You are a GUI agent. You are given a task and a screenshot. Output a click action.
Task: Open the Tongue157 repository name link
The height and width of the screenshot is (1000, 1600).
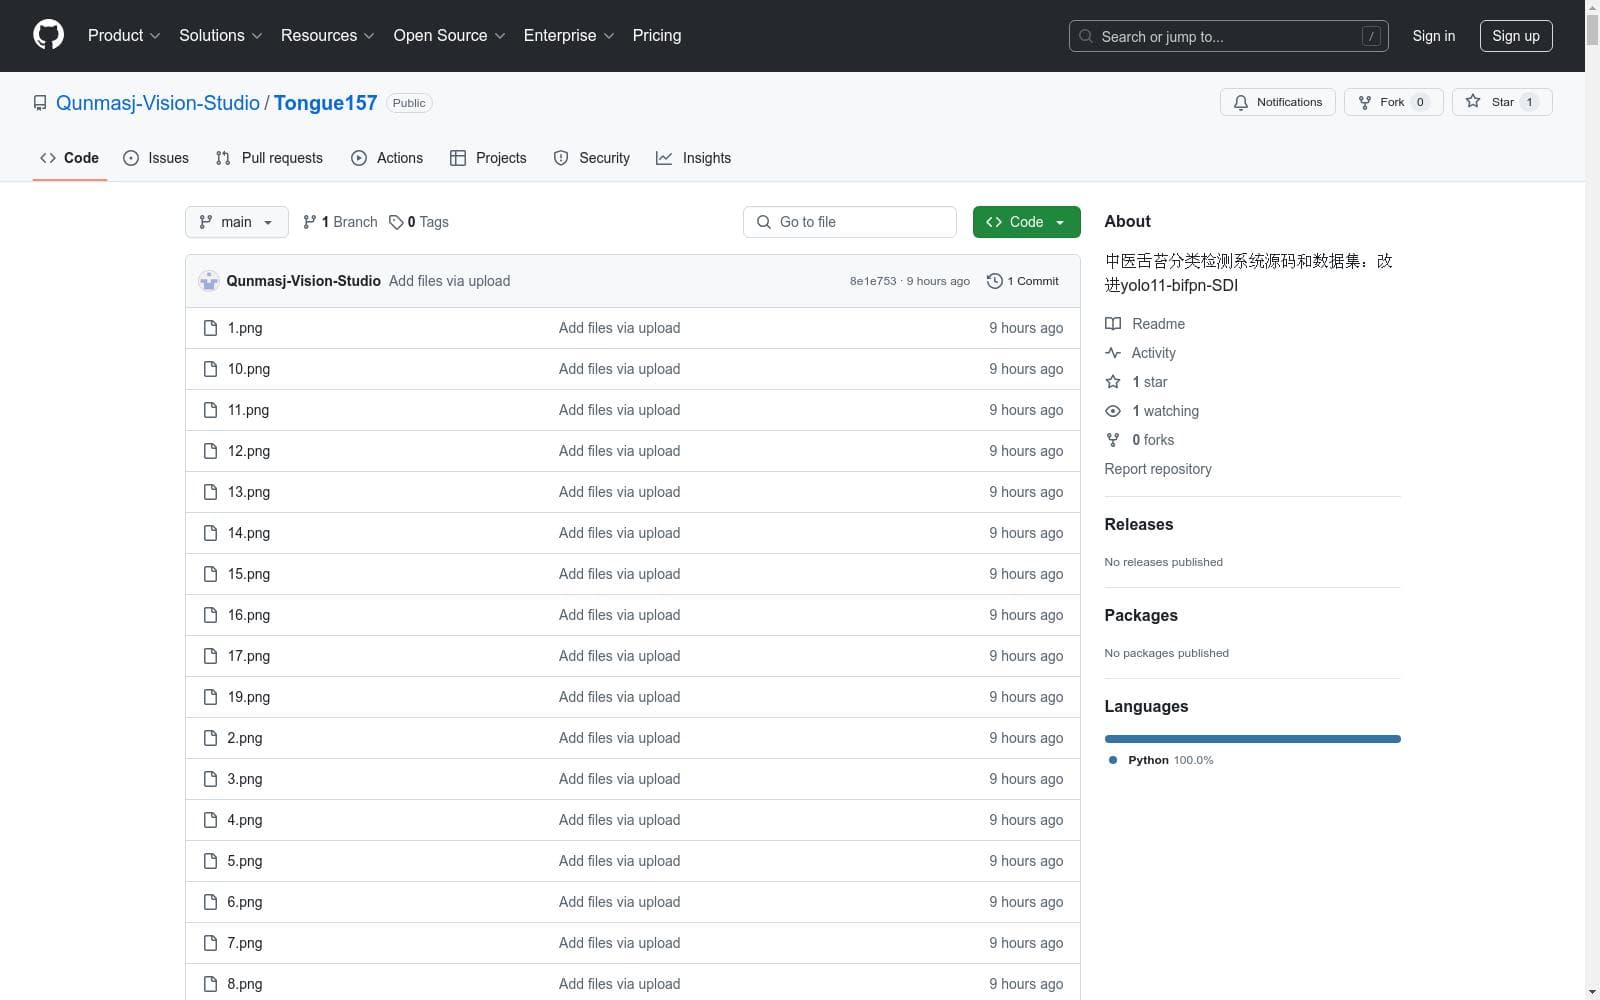[x=325, y=103]
